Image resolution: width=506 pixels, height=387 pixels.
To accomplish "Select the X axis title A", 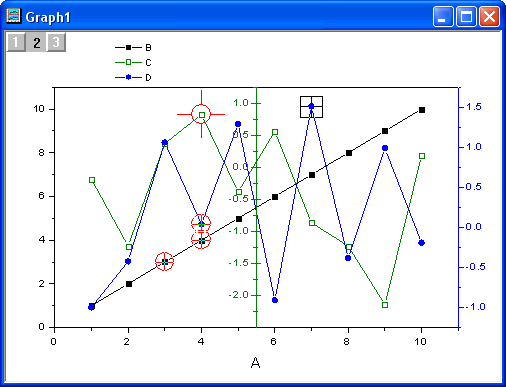I will click(x=255, y=362).
